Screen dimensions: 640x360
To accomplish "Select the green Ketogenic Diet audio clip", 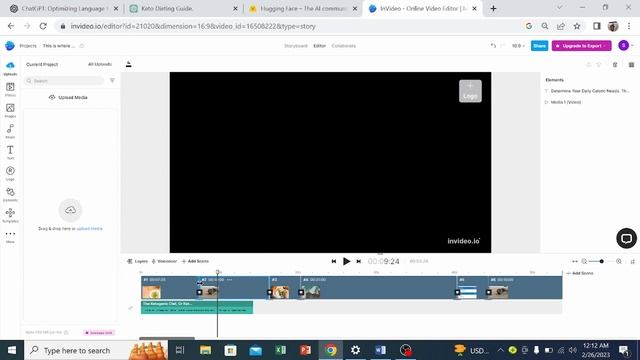I will pos(197,307).
